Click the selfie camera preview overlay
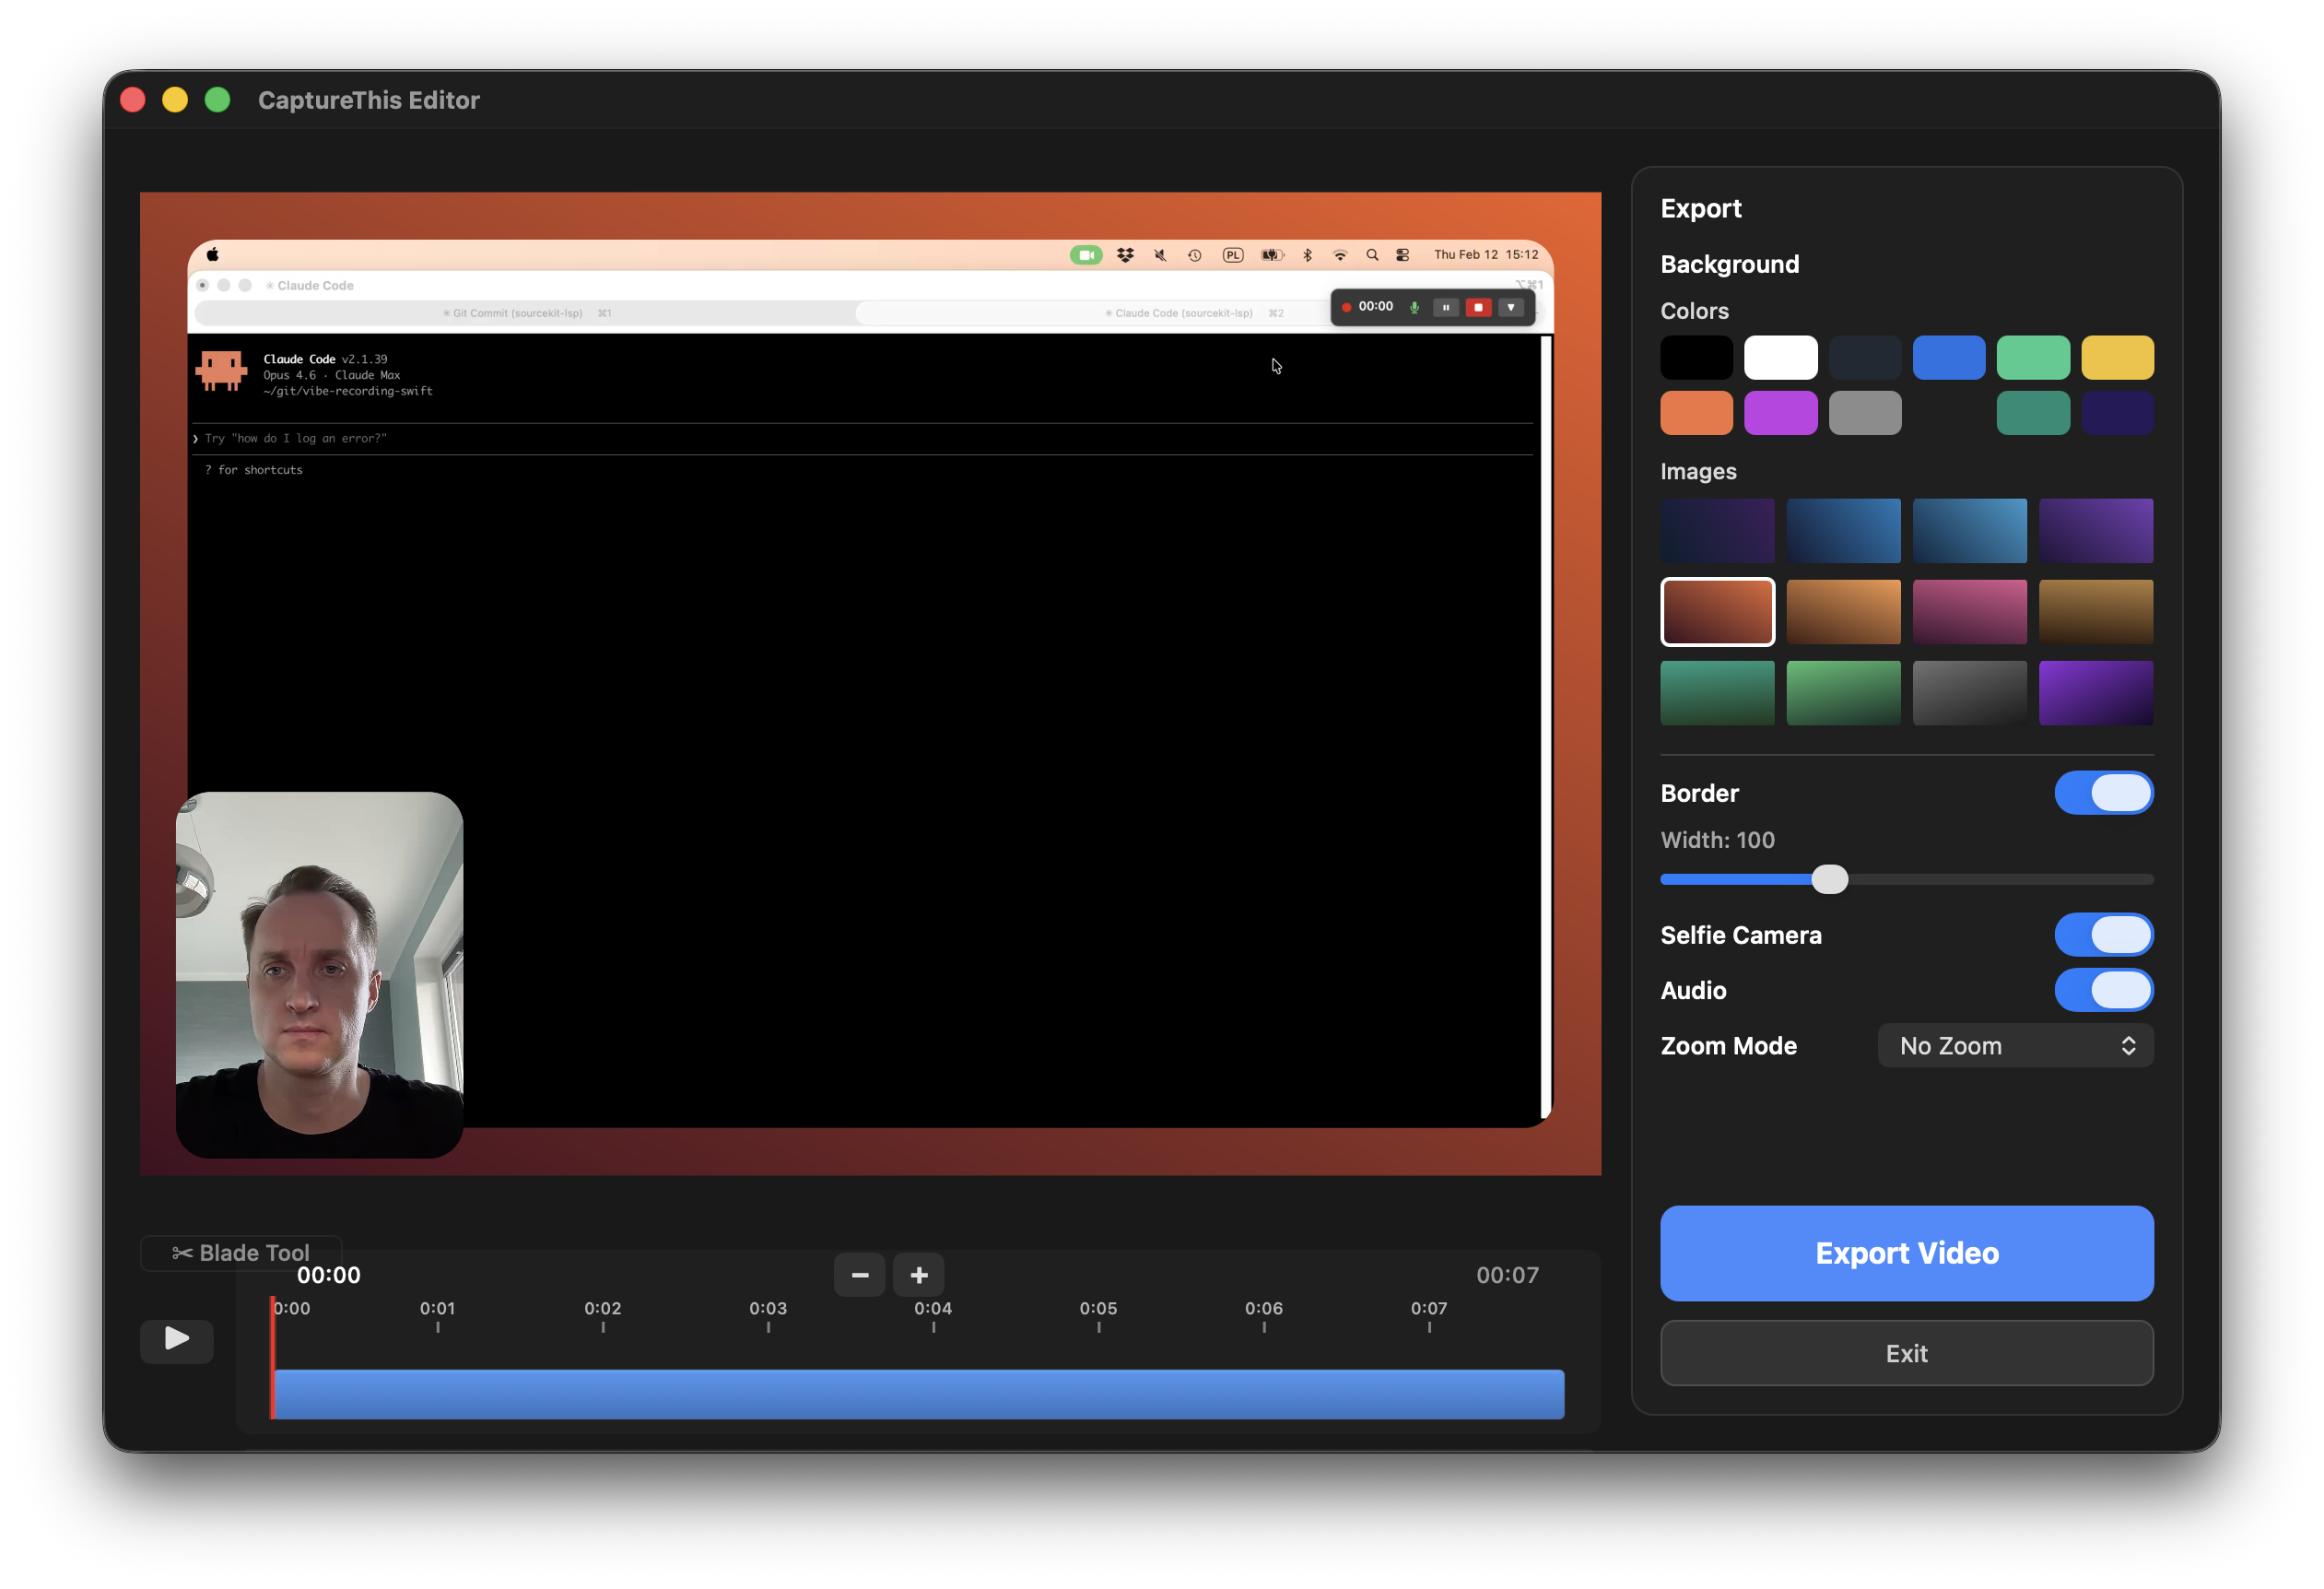Screen dimensions: 2324x1589 tap(320, 975)
